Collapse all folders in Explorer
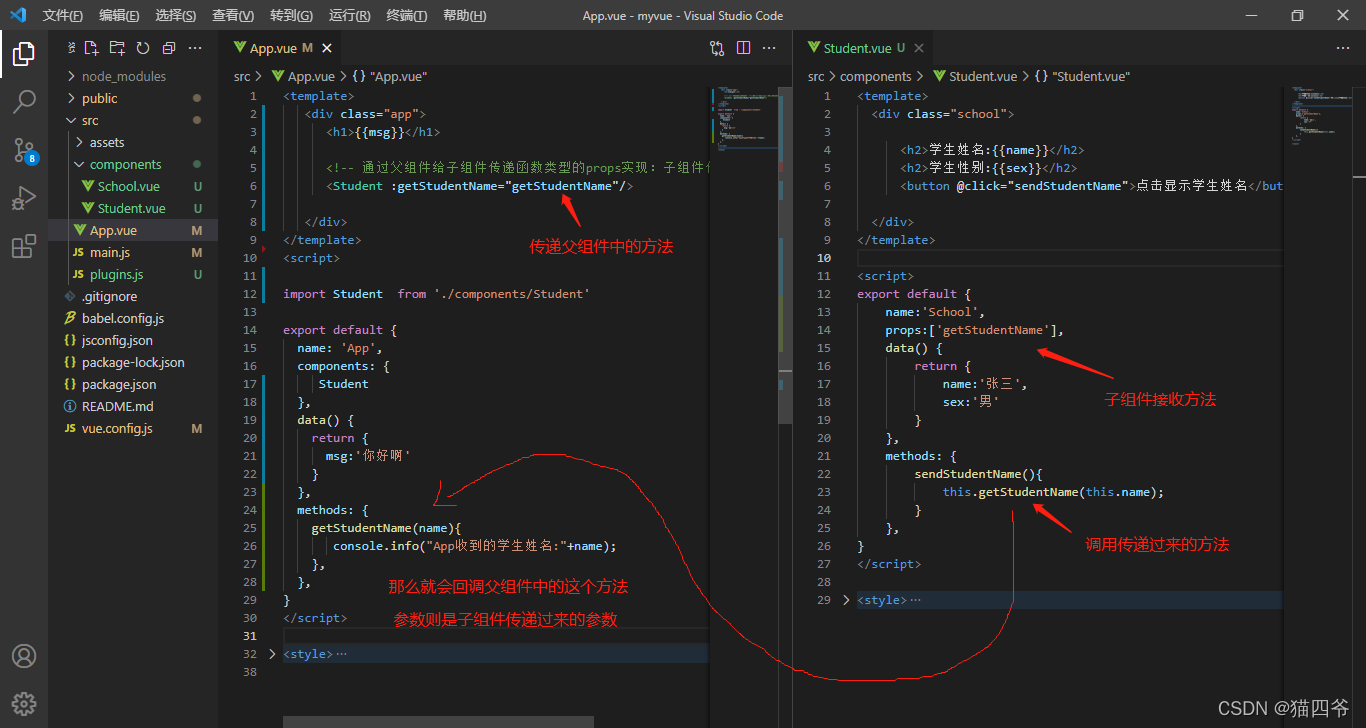This screenshot has height=728, width=1366. click(x=168, y=48)
